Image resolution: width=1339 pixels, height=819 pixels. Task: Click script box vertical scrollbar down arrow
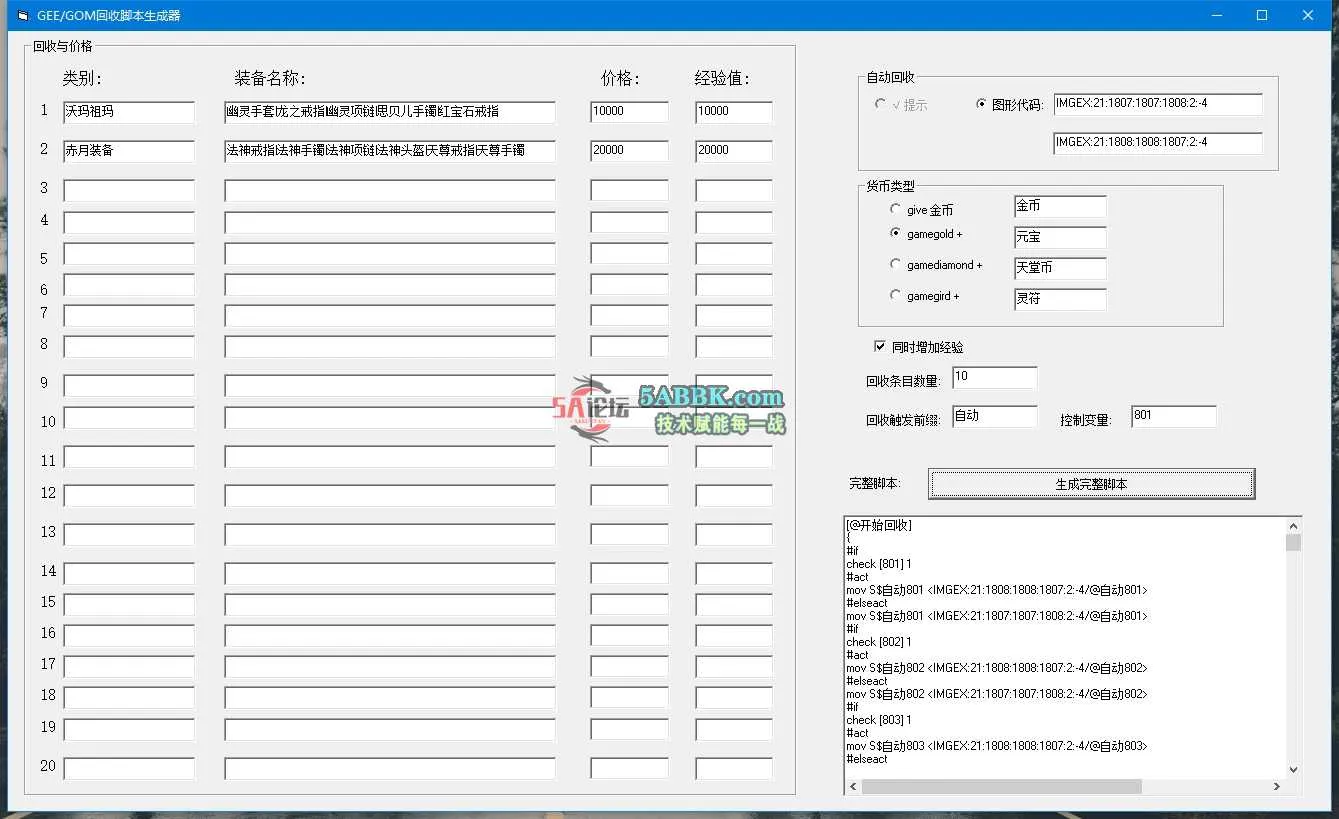click(1293, 769)
